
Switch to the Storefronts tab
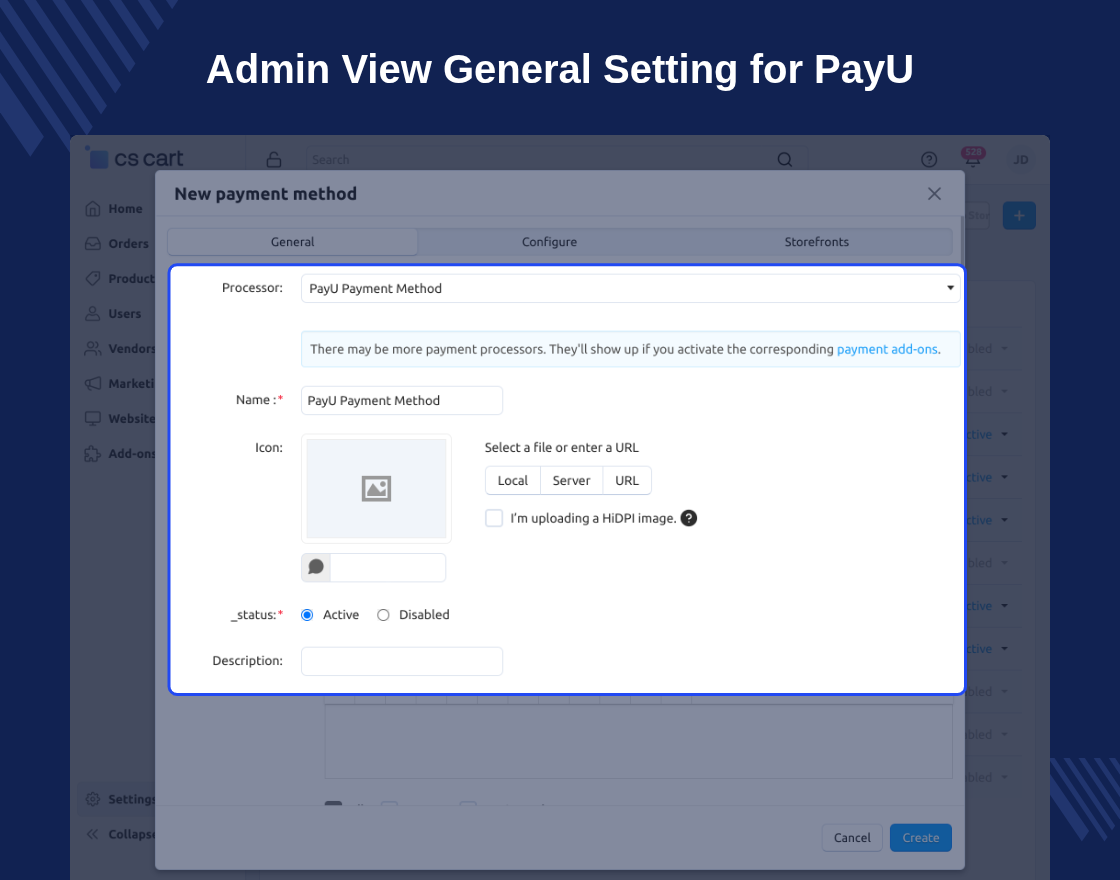point(816,242)
